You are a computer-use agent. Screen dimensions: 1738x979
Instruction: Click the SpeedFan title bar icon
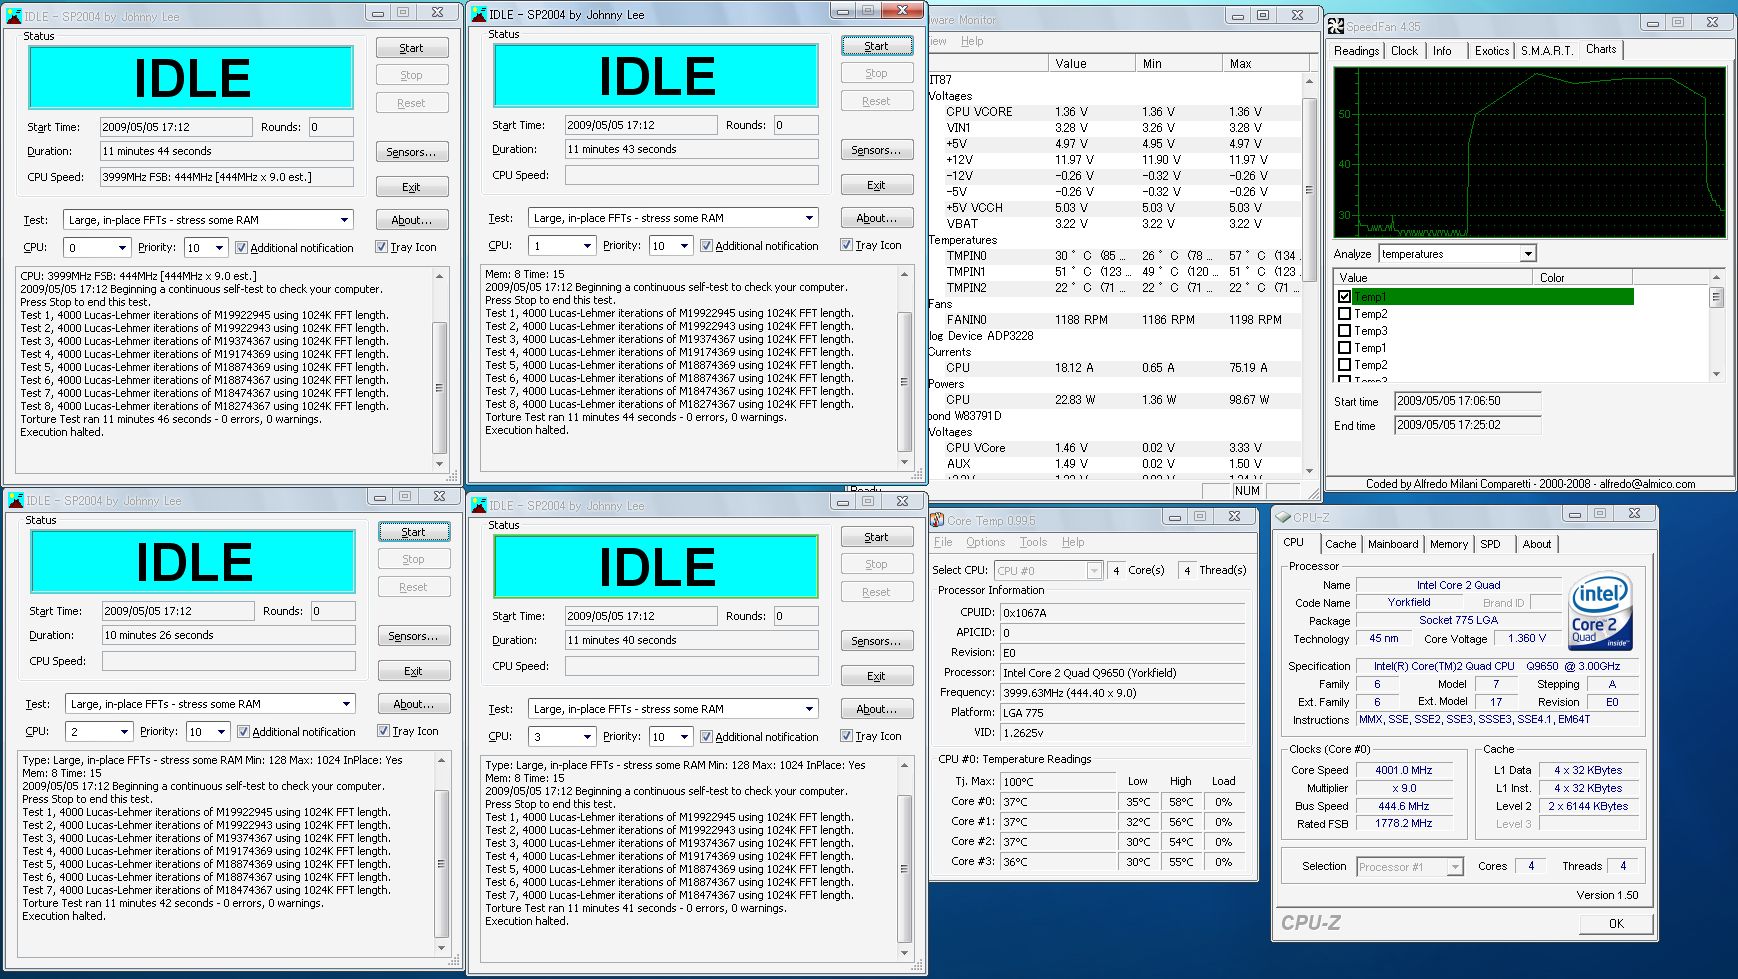tap(1336, 26)
